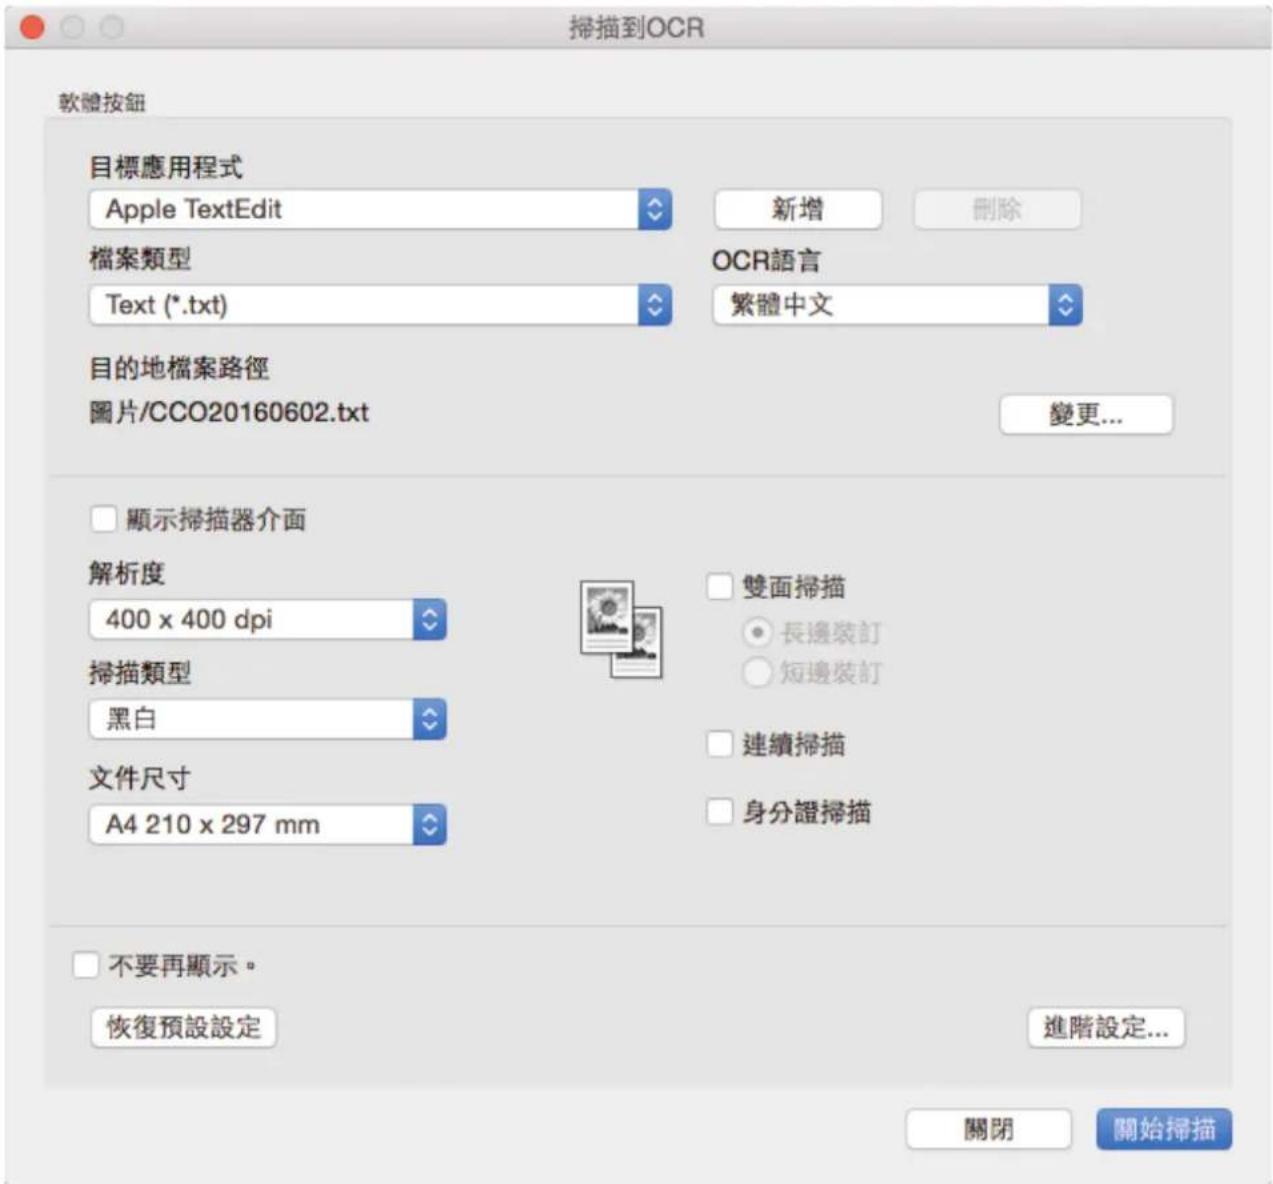The width and height of the screenshot is (1273, 1184).
Task: Close the window with the red button
Action: coord(33,27)
